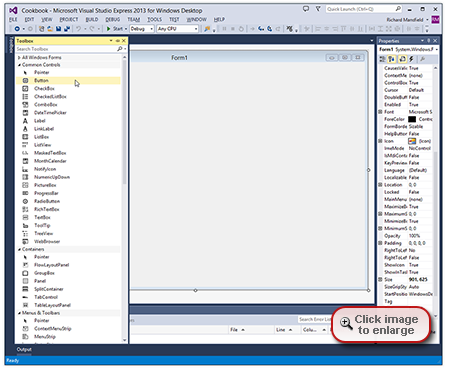Select the Button control in the Toolbox
This screenshot has height=372, width=450.
coord(68,80)
